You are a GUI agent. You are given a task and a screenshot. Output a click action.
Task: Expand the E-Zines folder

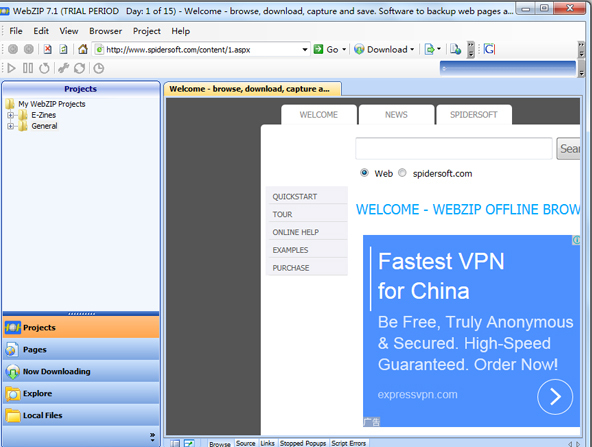pyautogui.click(x=11, y=115)
